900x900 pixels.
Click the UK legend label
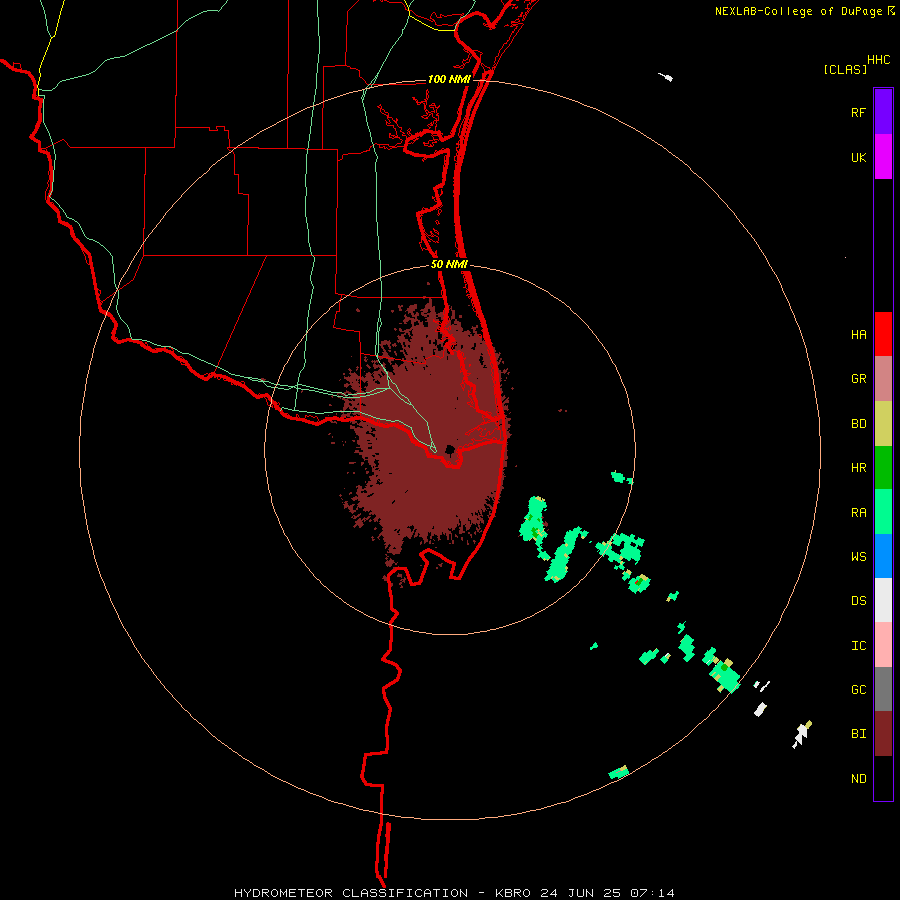(858, 157)
